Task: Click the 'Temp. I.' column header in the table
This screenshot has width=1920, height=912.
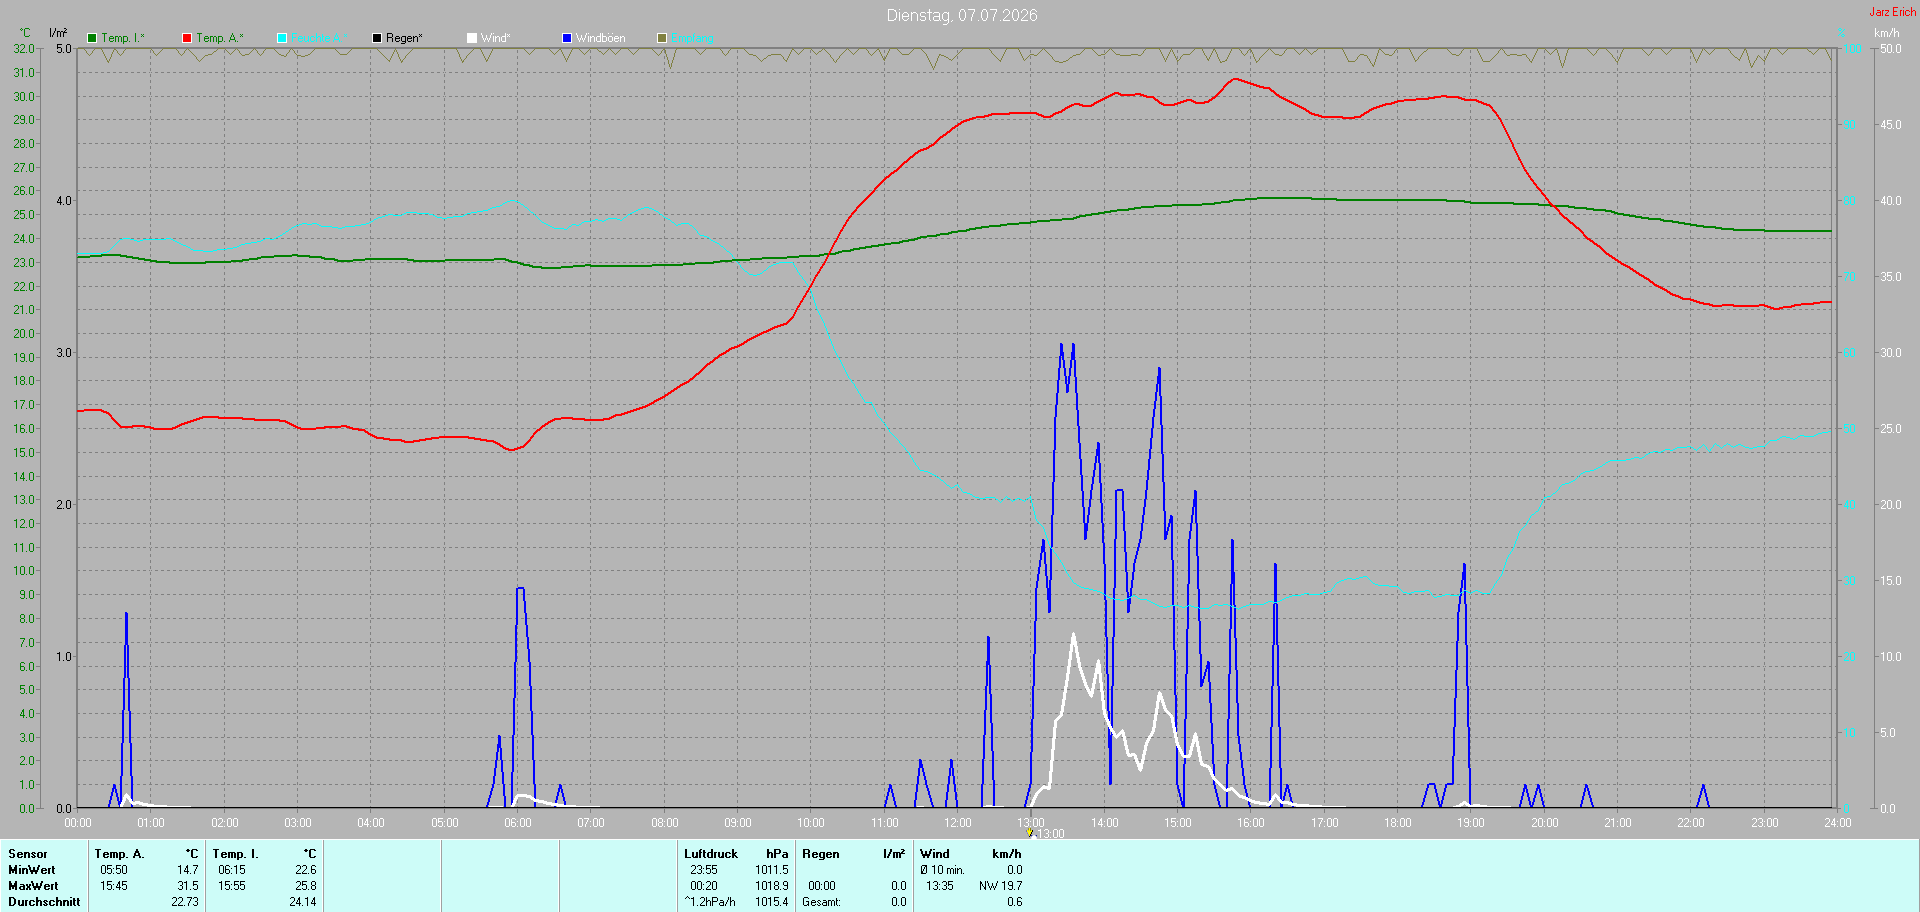Action: coord(236,854)
